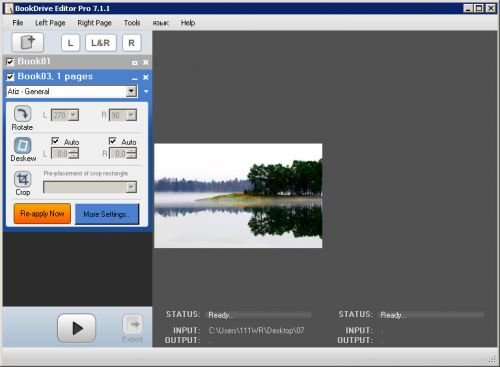500x367 pixels.
Task: Click the Re-apply Now button
Action: click(x=42, y=214)
